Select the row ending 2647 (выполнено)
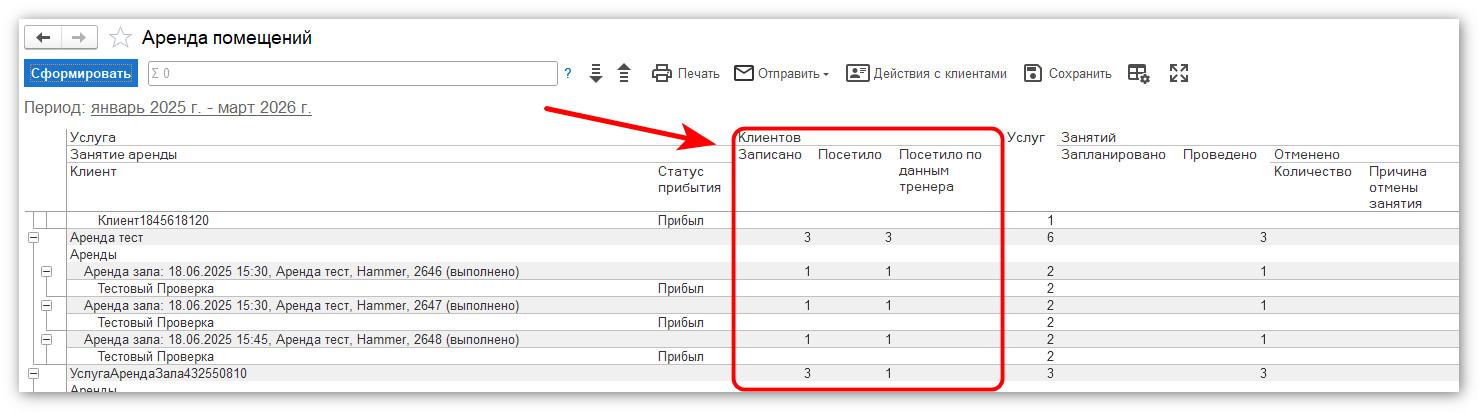 pyautogui.click(x=301, y=305)
